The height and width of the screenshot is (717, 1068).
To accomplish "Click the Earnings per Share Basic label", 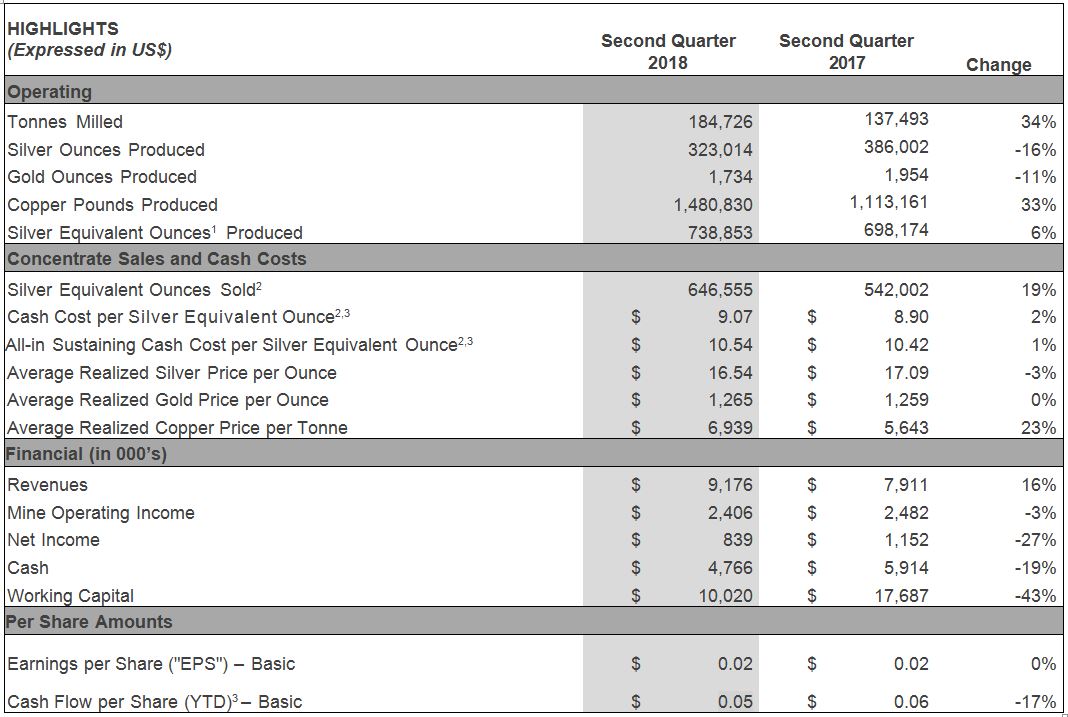I will pyautogui.click(x=151, y=664).
